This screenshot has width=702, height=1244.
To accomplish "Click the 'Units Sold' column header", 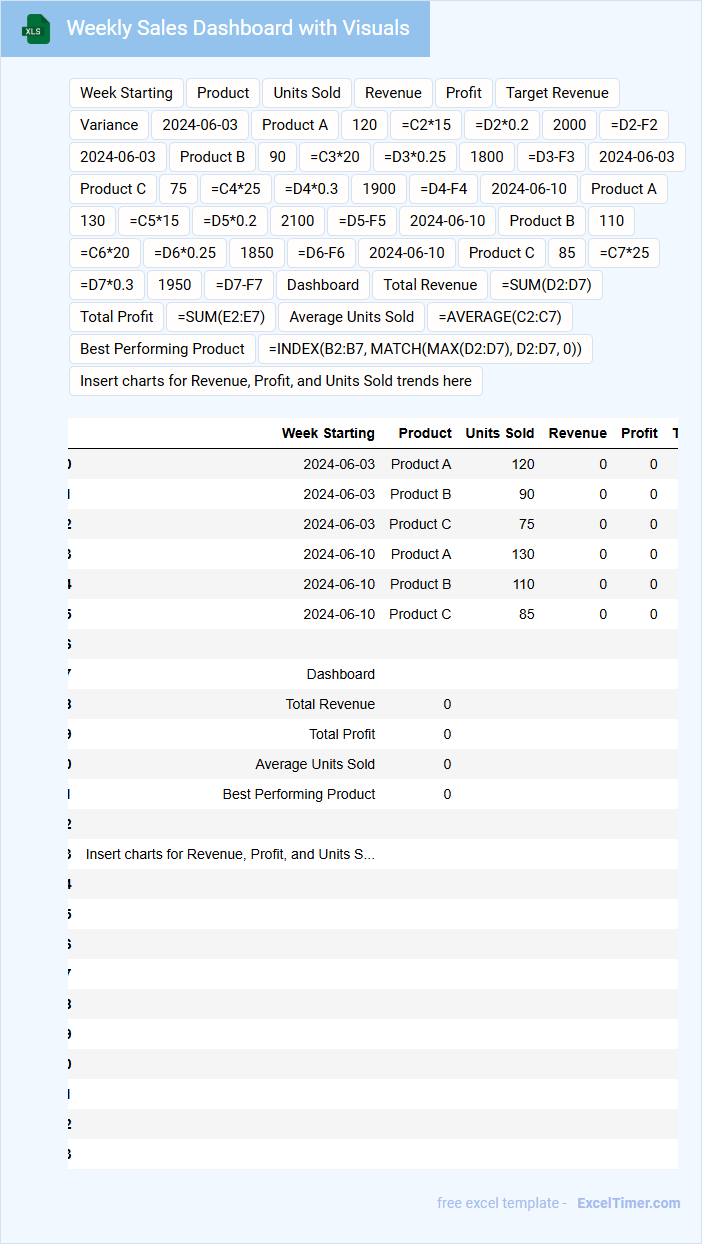I will pyautogui.click(x=500, y=433).
